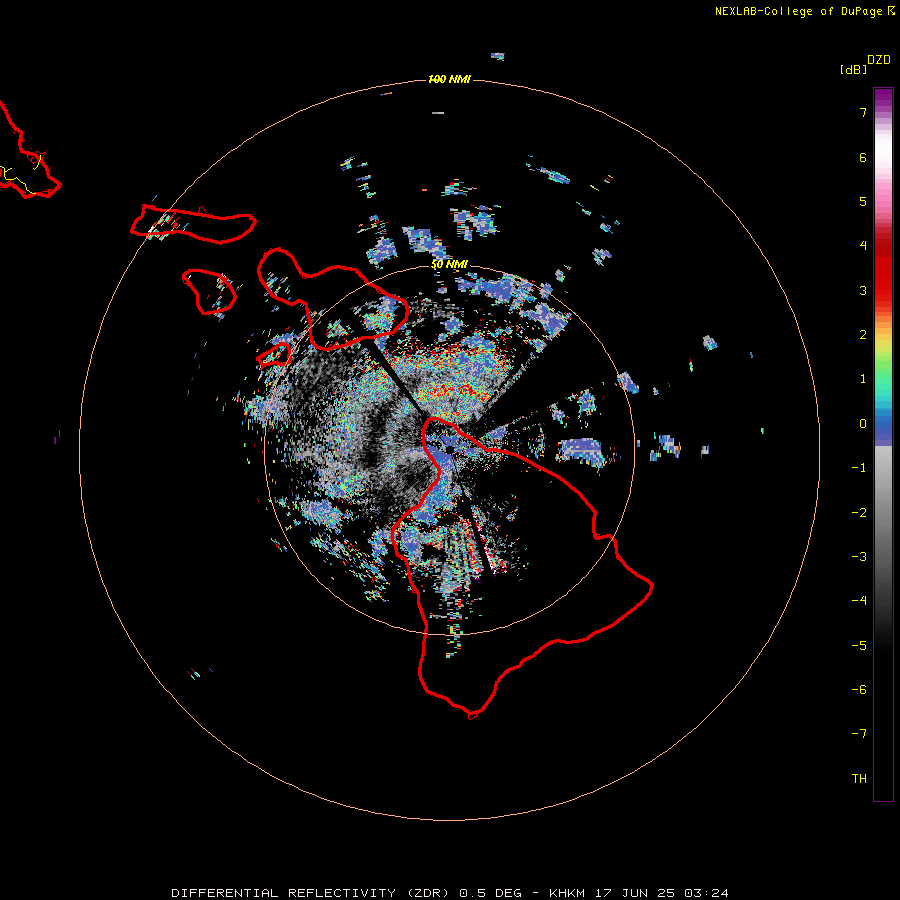Click the -5 value on the scale
900x900 pixels.
tap(859, 646)
